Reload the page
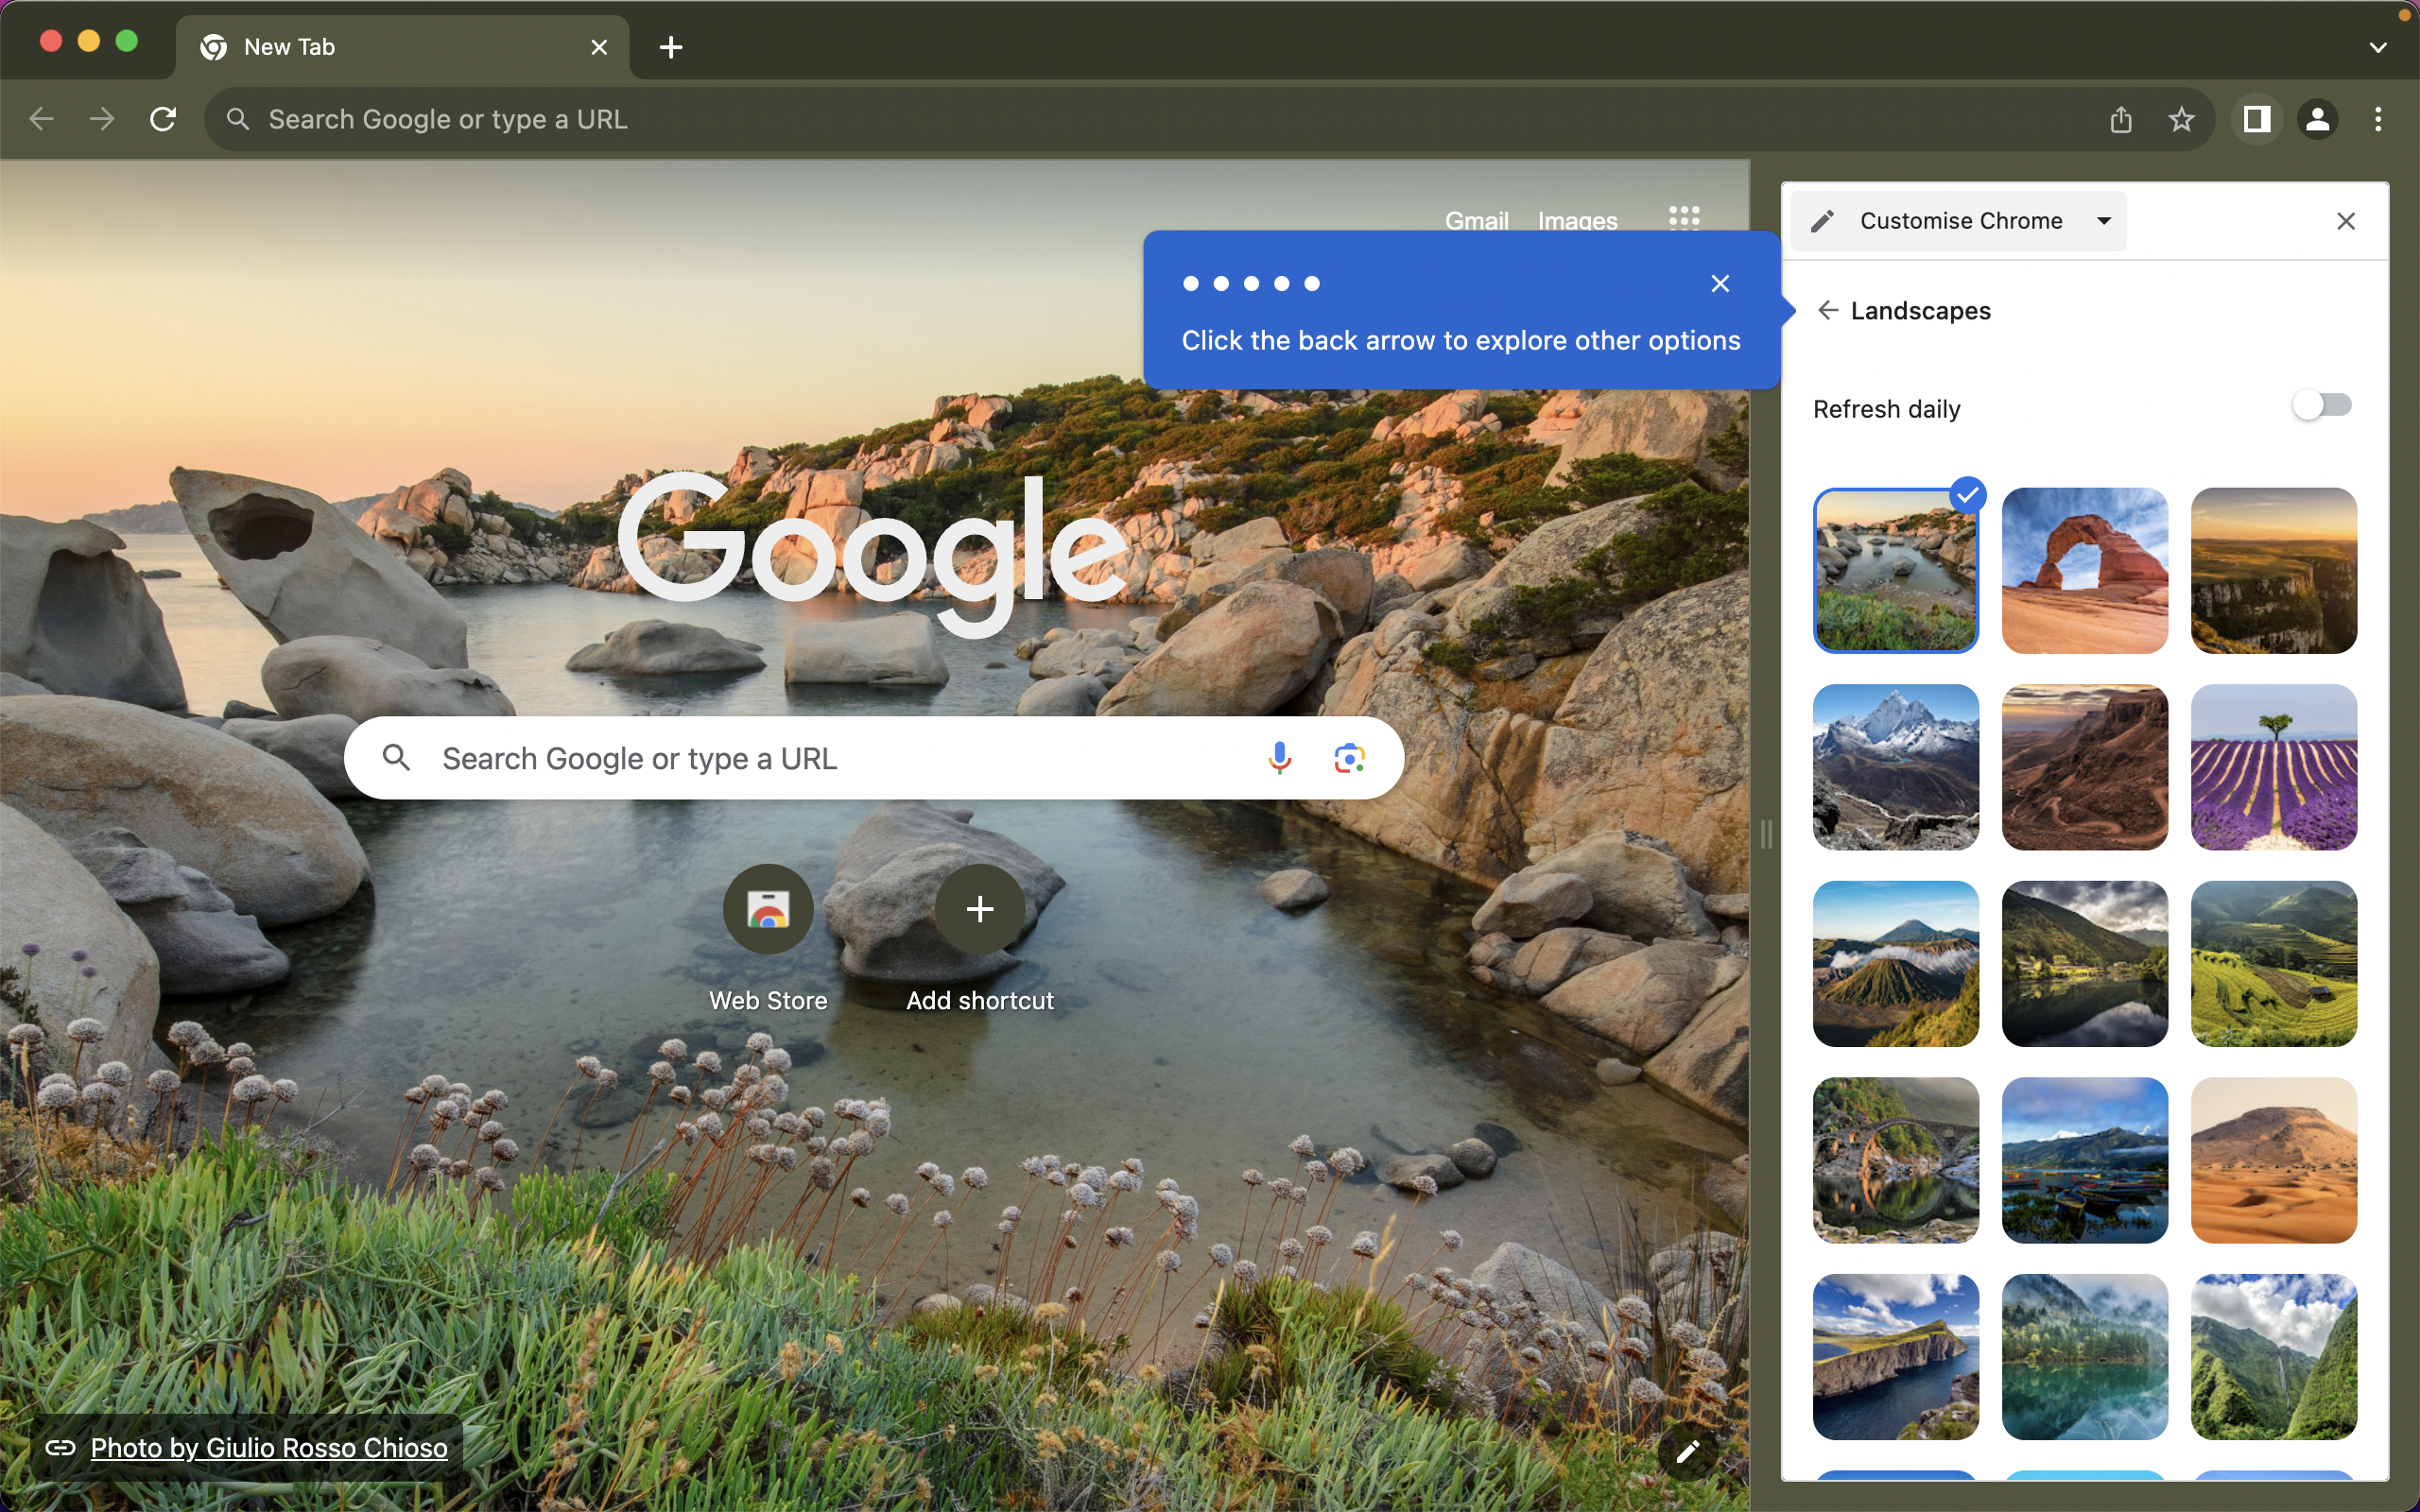Viewport: 2420px width, 1512px height. tap(163, 120)
